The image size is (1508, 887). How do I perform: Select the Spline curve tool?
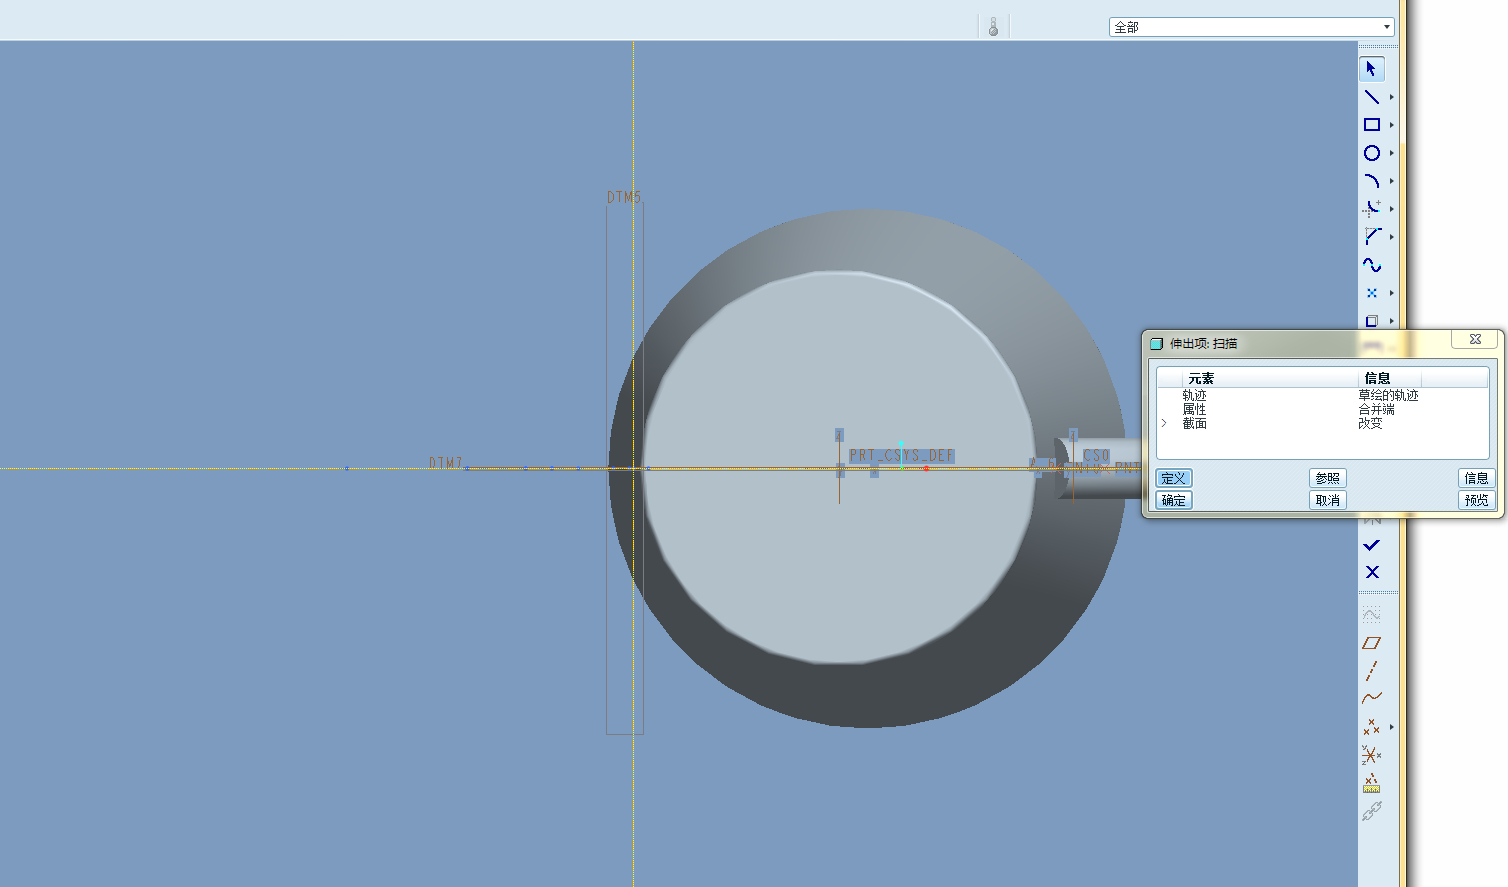click(x=1371, y=265)
